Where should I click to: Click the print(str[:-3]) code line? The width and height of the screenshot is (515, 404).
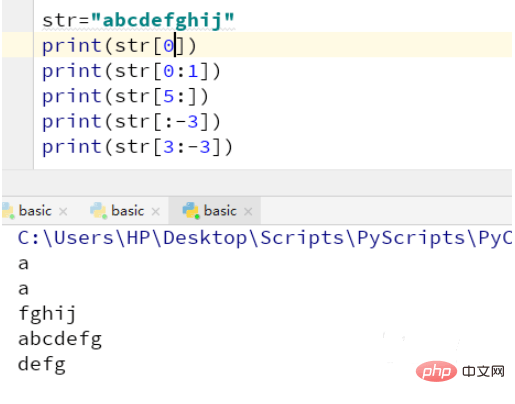pyautogui.click(x=131, y=122)
